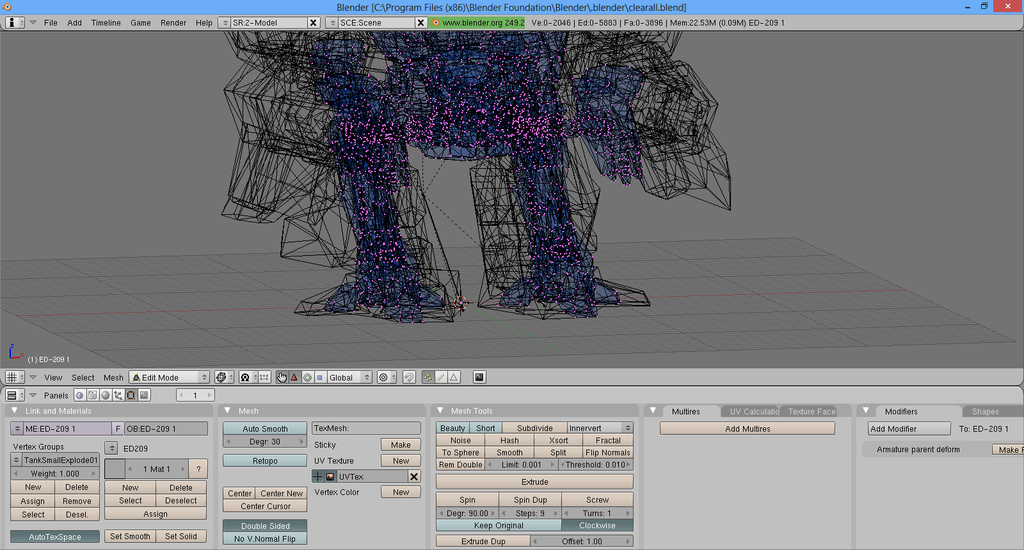Toggle AutoTexSpace
Screen dimensions: 1024x550
click(x=55, y=536)
